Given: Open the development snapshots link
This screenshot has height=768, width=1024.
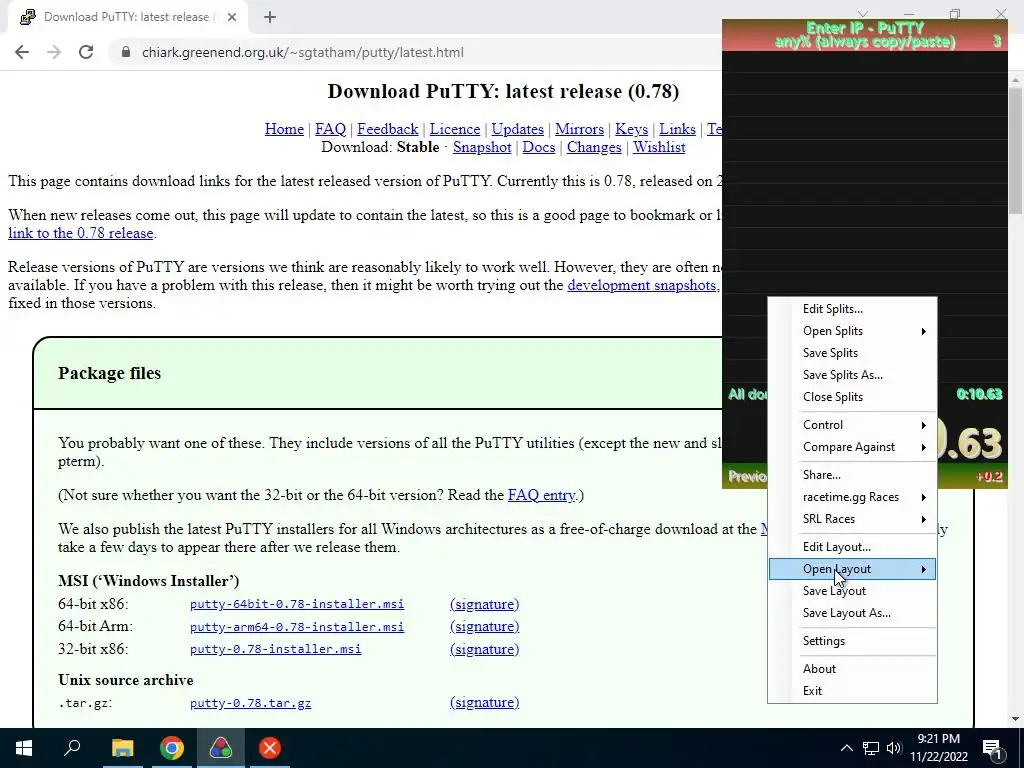Looking at the screenshot, I should [642, 285].
